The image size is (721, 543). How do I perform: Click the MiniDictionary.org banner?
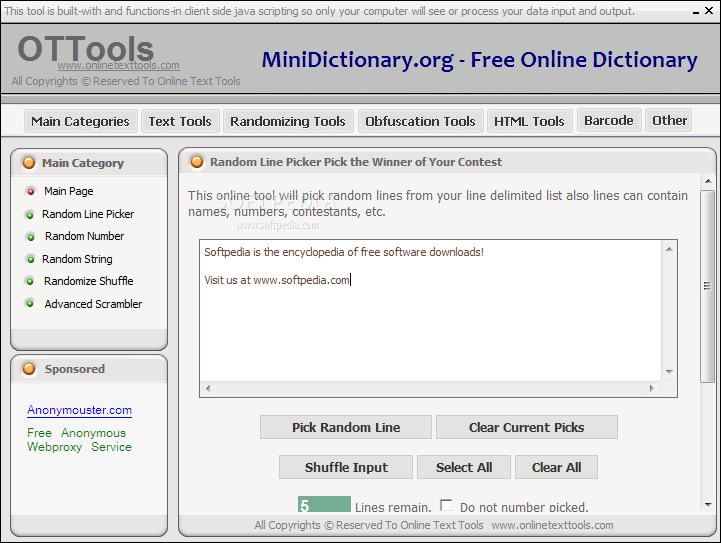pyautogui.click(x=479, y=60)
